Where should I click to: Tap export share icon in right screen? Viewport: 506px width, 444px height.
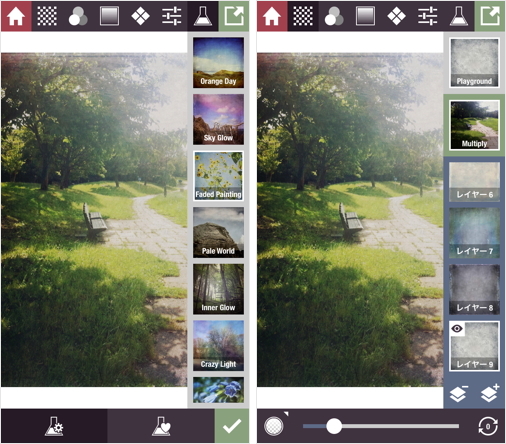pos(490,16)
